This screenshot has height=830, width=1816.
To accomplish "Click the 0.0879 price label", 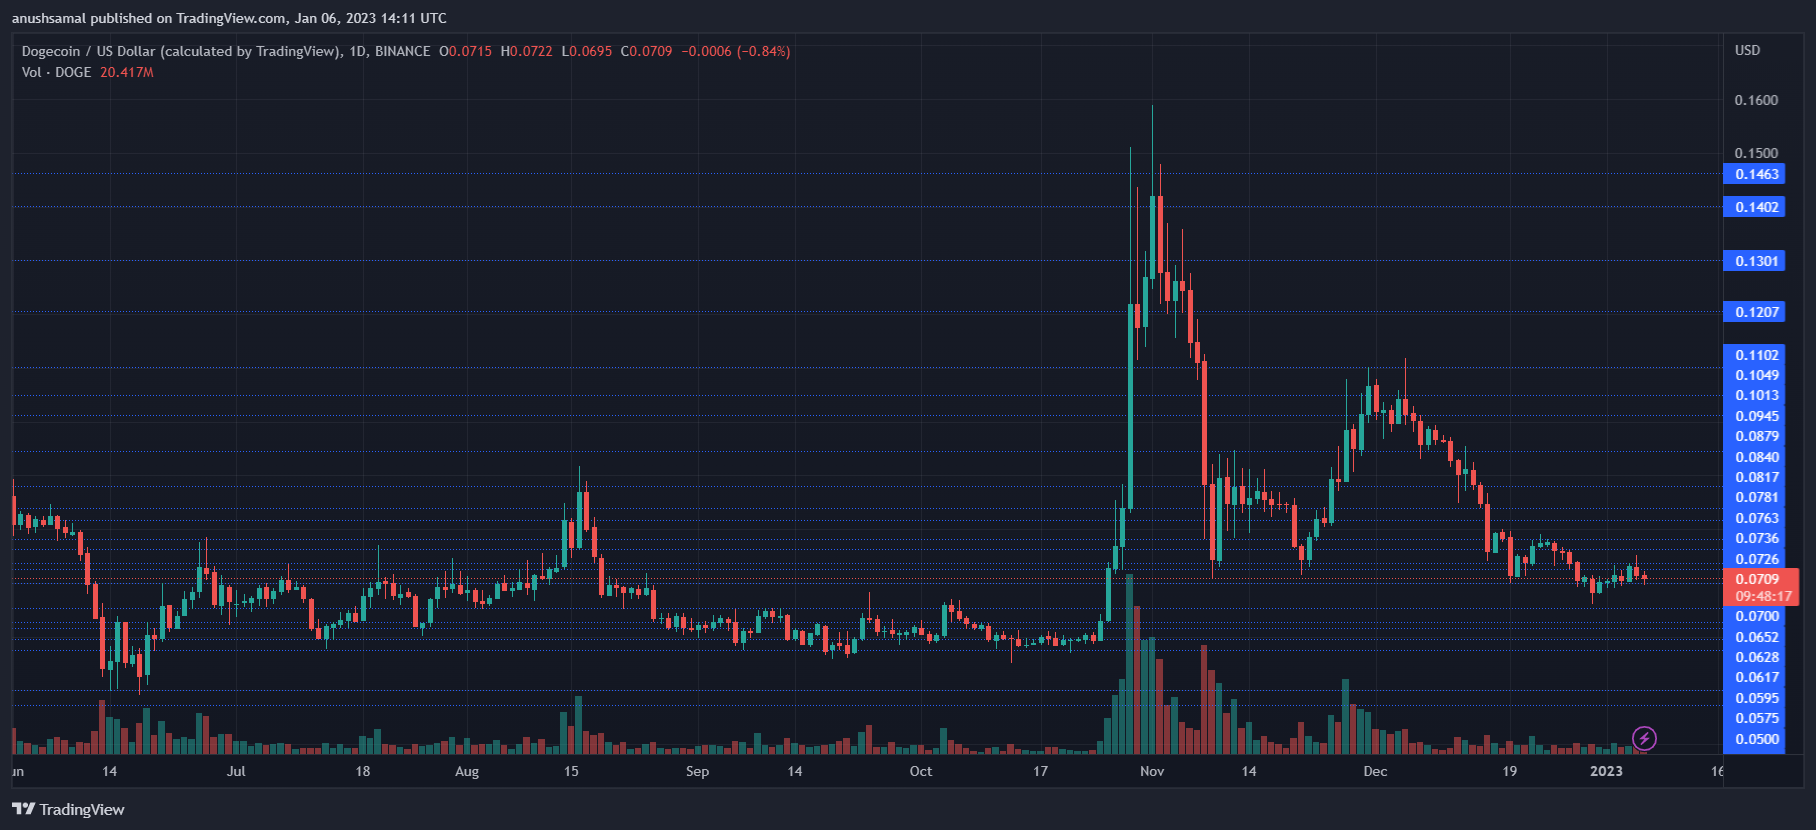I will 1754,436.
